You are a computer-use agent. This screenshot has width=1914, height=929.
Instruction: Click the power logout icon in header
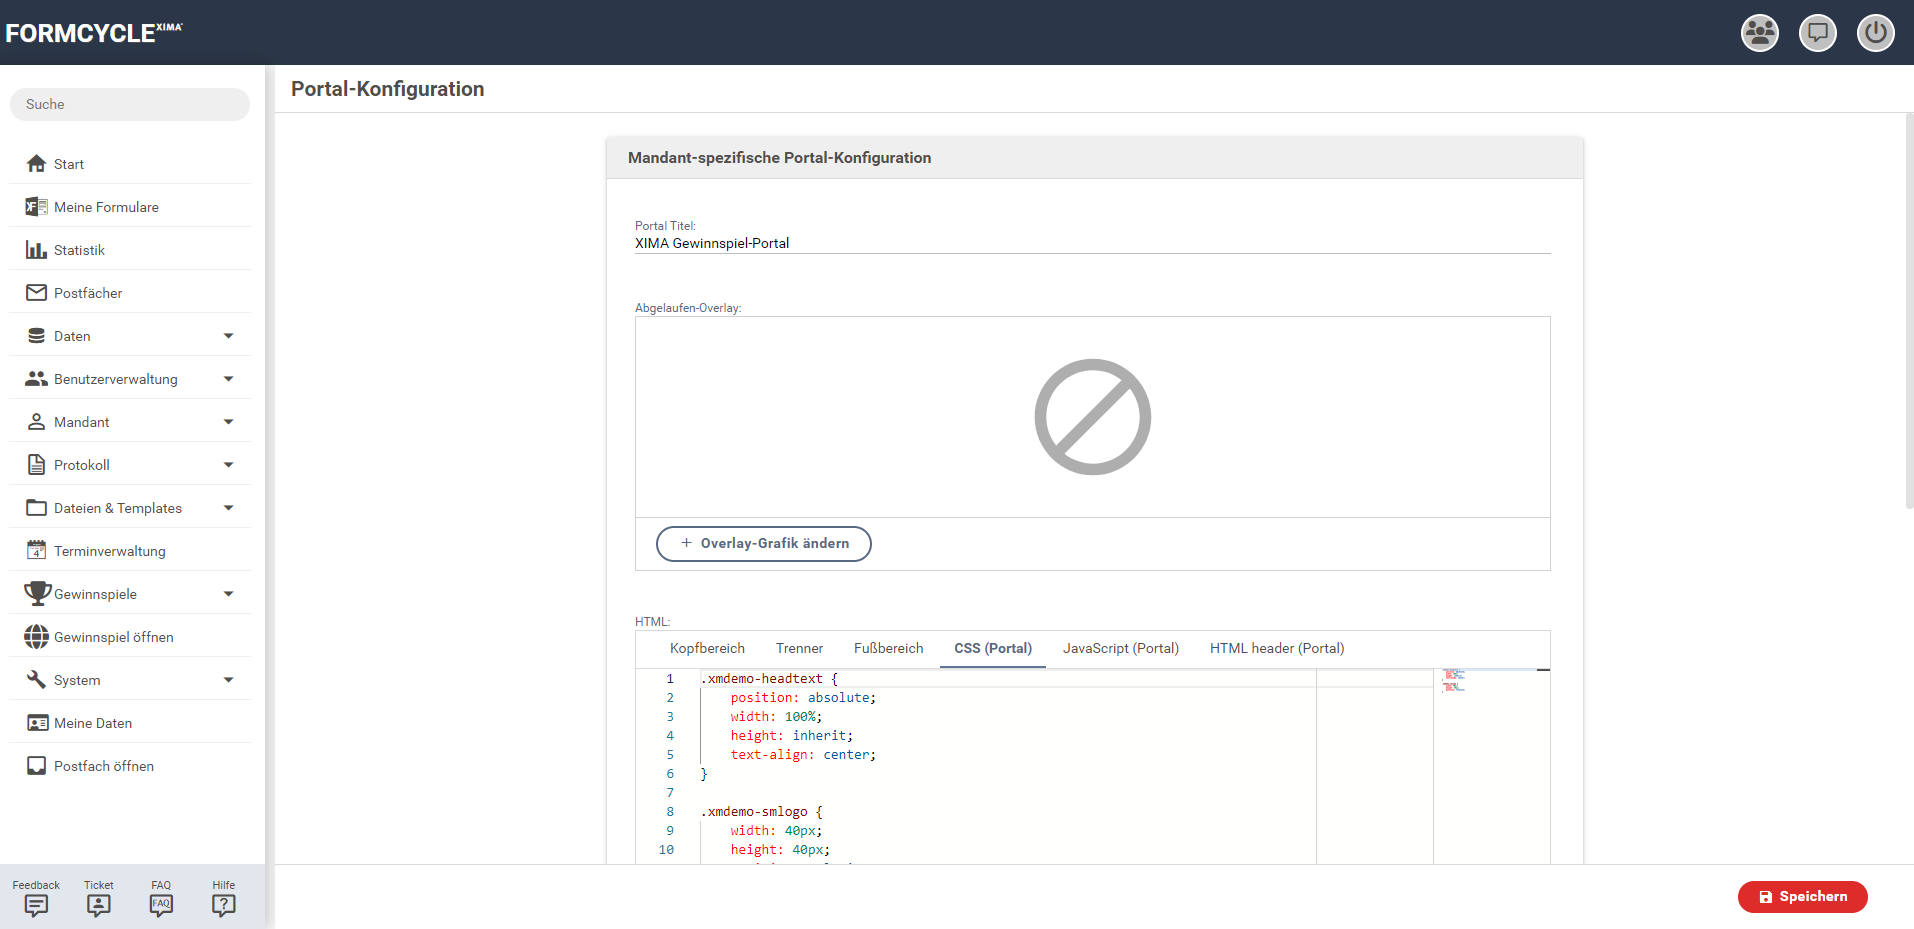click(x=1875, y=33)
